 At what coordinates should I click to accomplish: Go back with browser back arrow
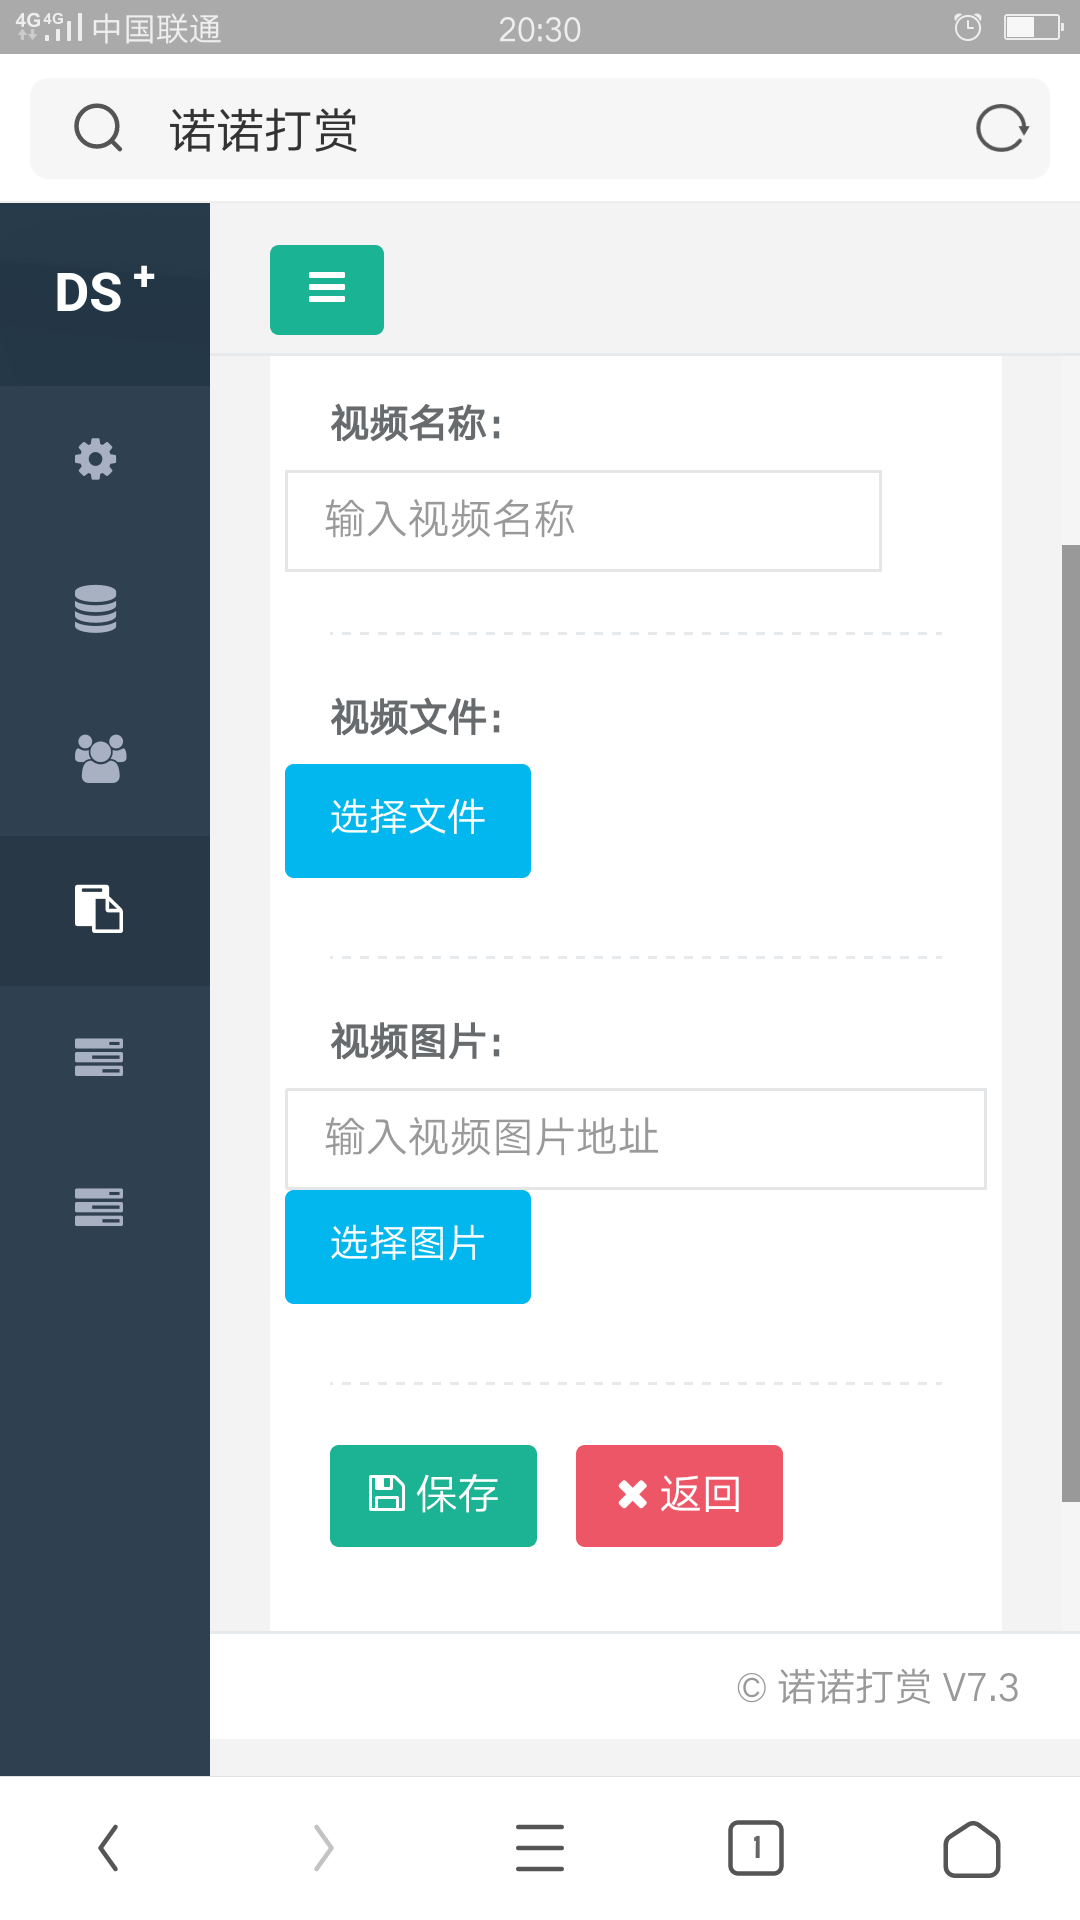(108, 1848)
